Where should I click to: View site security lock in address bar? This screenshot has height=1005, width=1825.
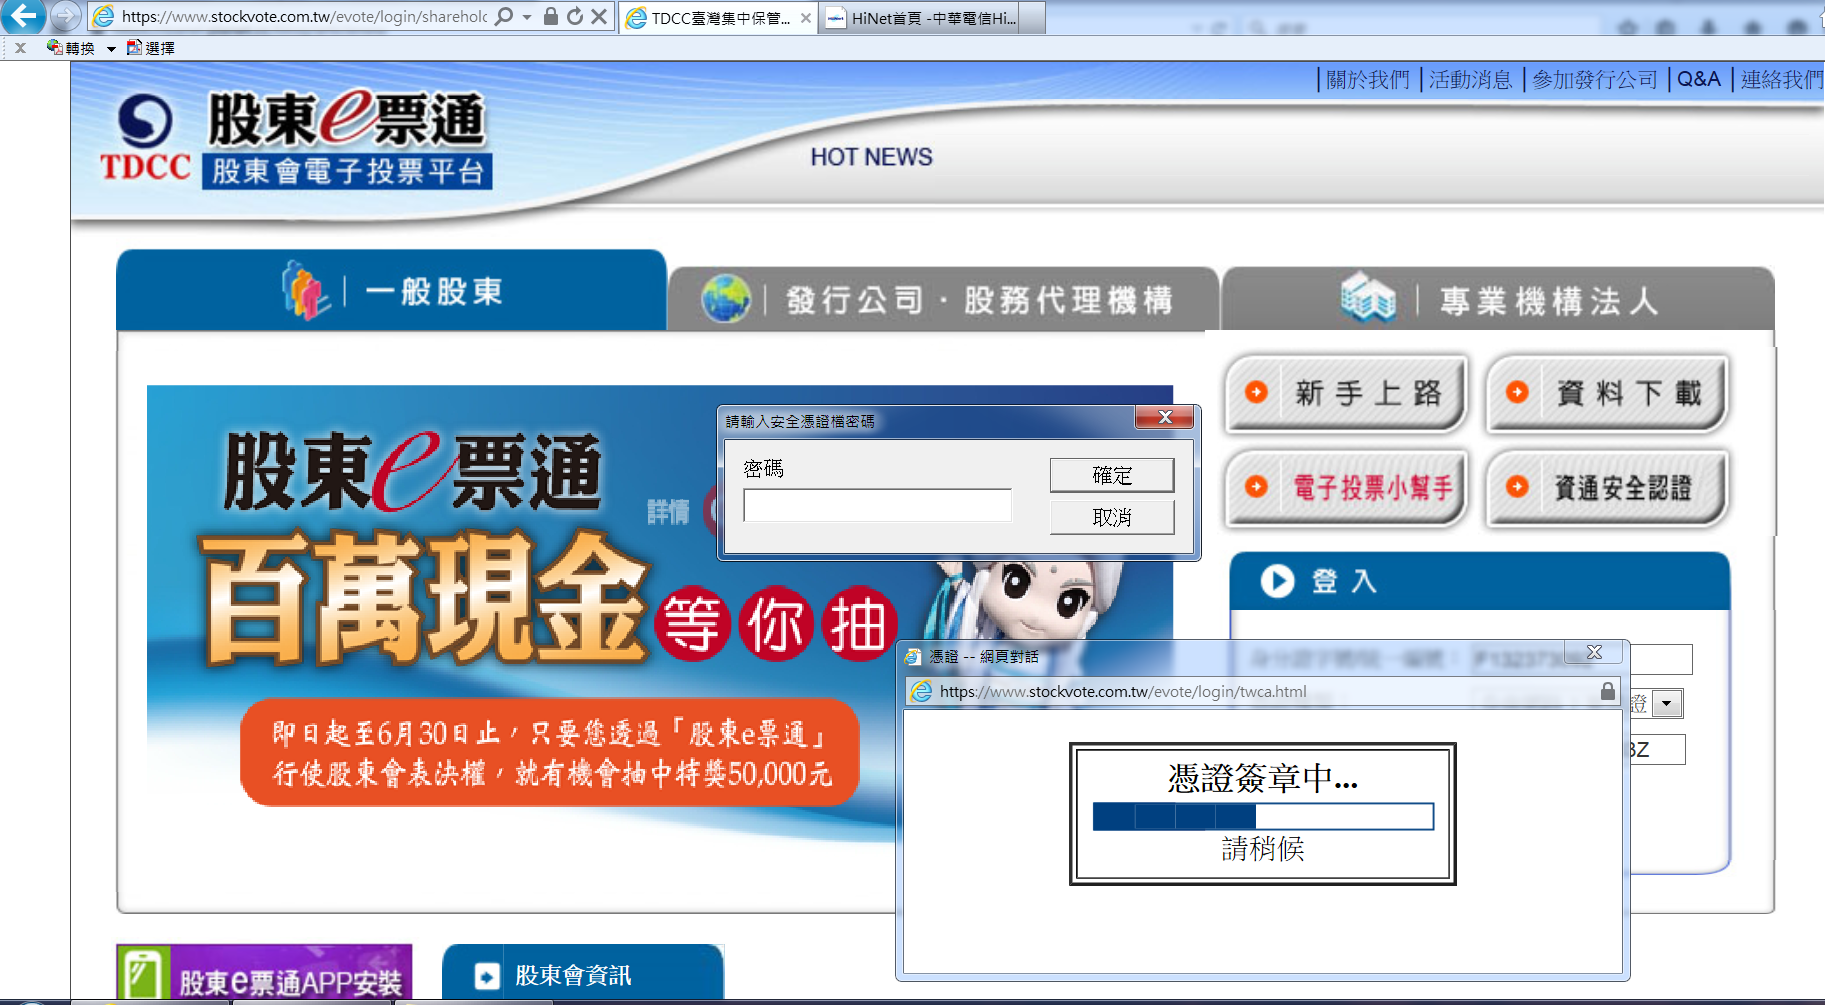[x=550, y=16]
